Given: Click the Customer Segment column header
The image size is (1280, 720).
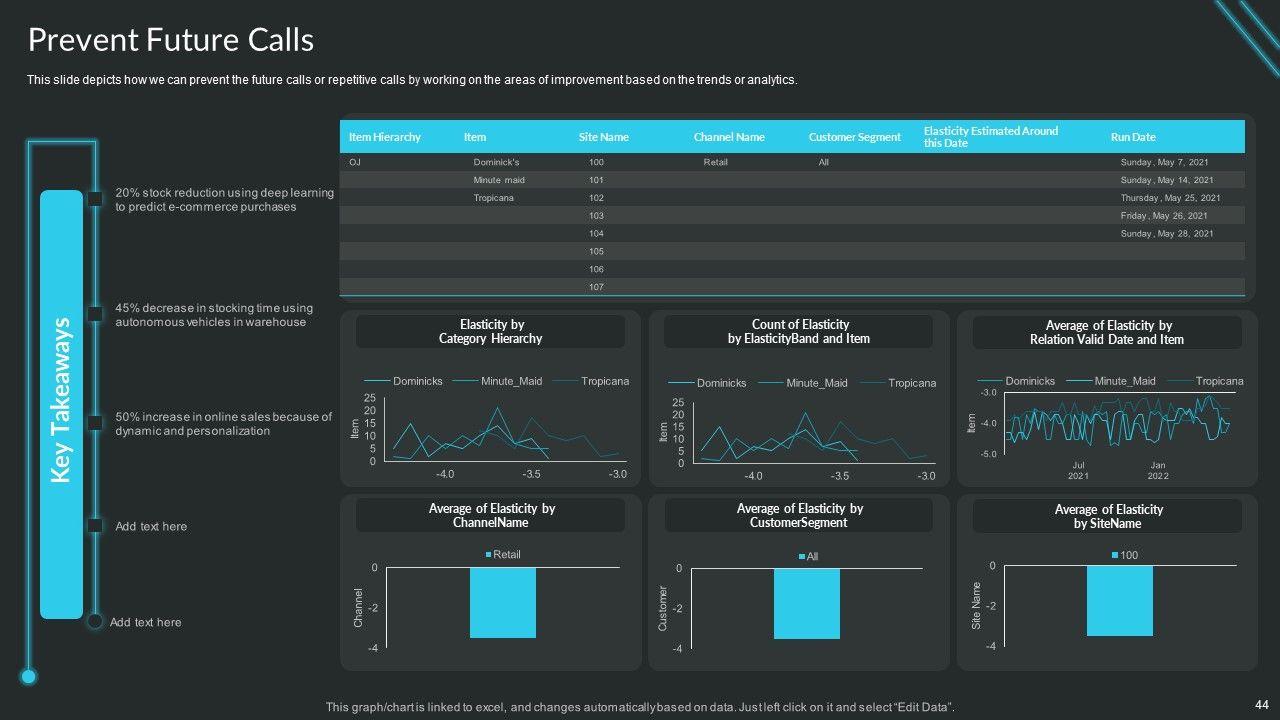Looking at the screenshot, I should pyautogui.click(x=854, y=137).
